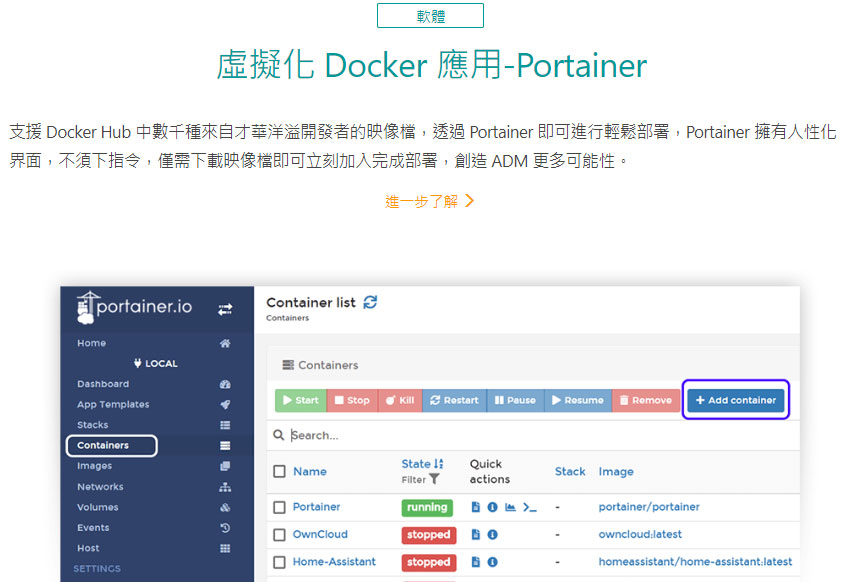
Task: Open Host in the sidebar
Action: tap(88, 549)
